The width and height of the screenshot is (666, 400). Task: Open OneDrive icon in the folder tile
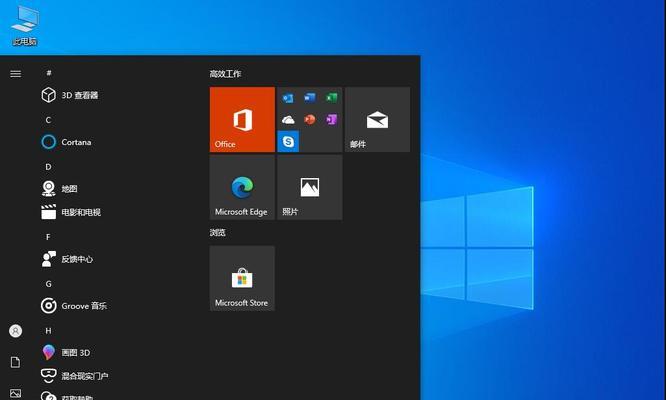[x=288, y=120]
